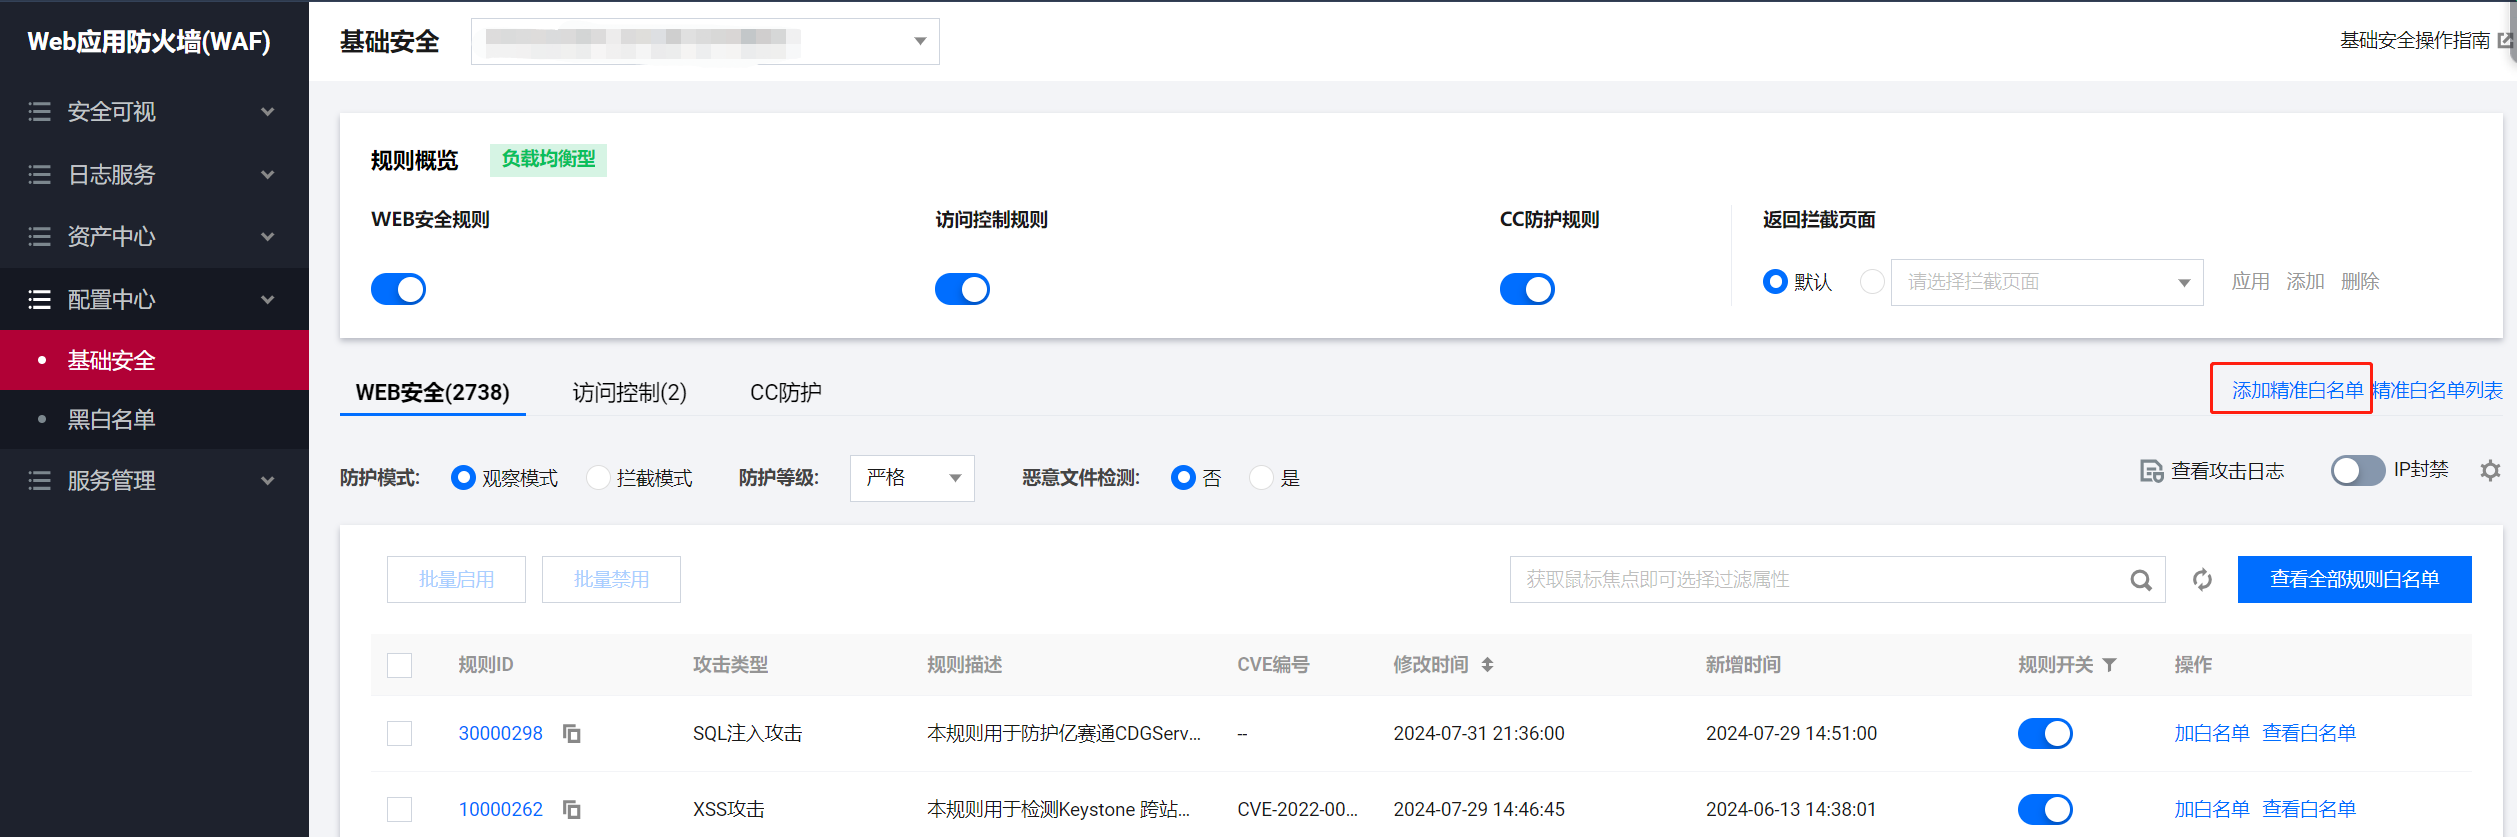The width and height of the screenshot is (2517, 837).
Task: Check the checkbox for rule 30000298
Action: coord(400,734)
